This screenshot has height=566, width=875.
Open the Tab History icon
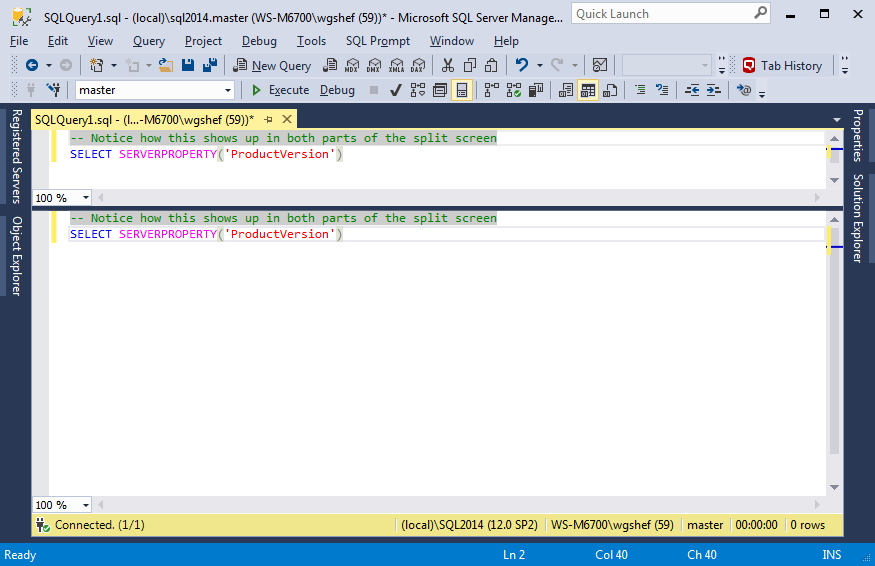pos(749,65)
